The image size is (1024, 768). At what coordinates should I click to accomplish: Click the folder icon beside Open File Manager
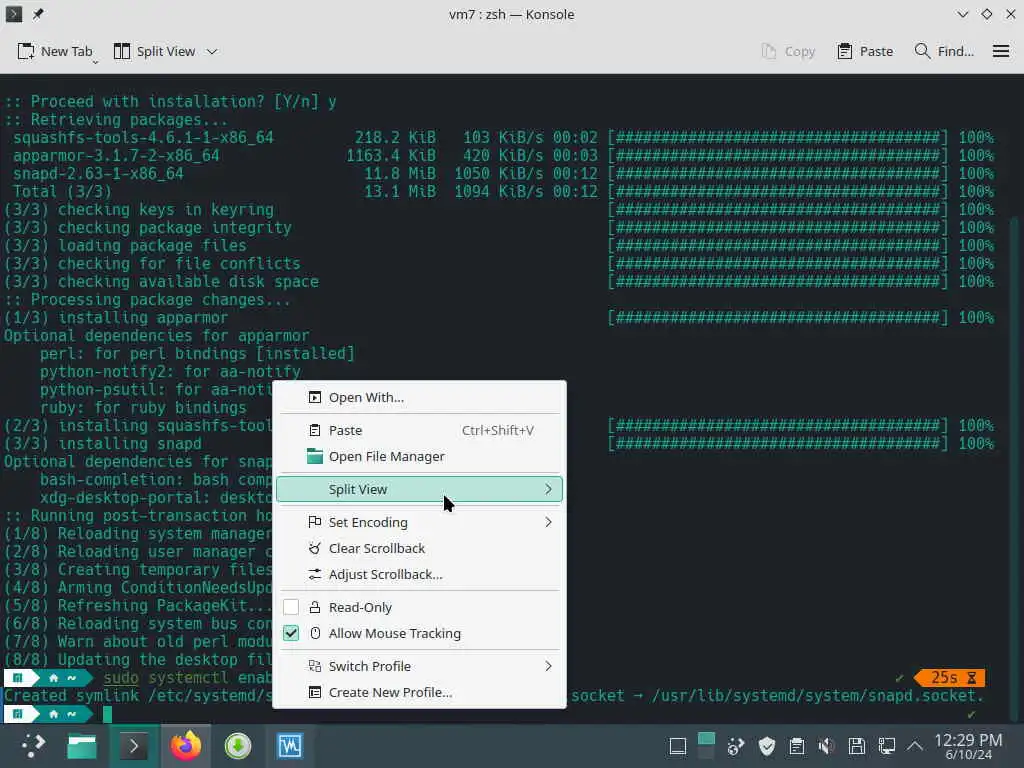coord(315,456)
